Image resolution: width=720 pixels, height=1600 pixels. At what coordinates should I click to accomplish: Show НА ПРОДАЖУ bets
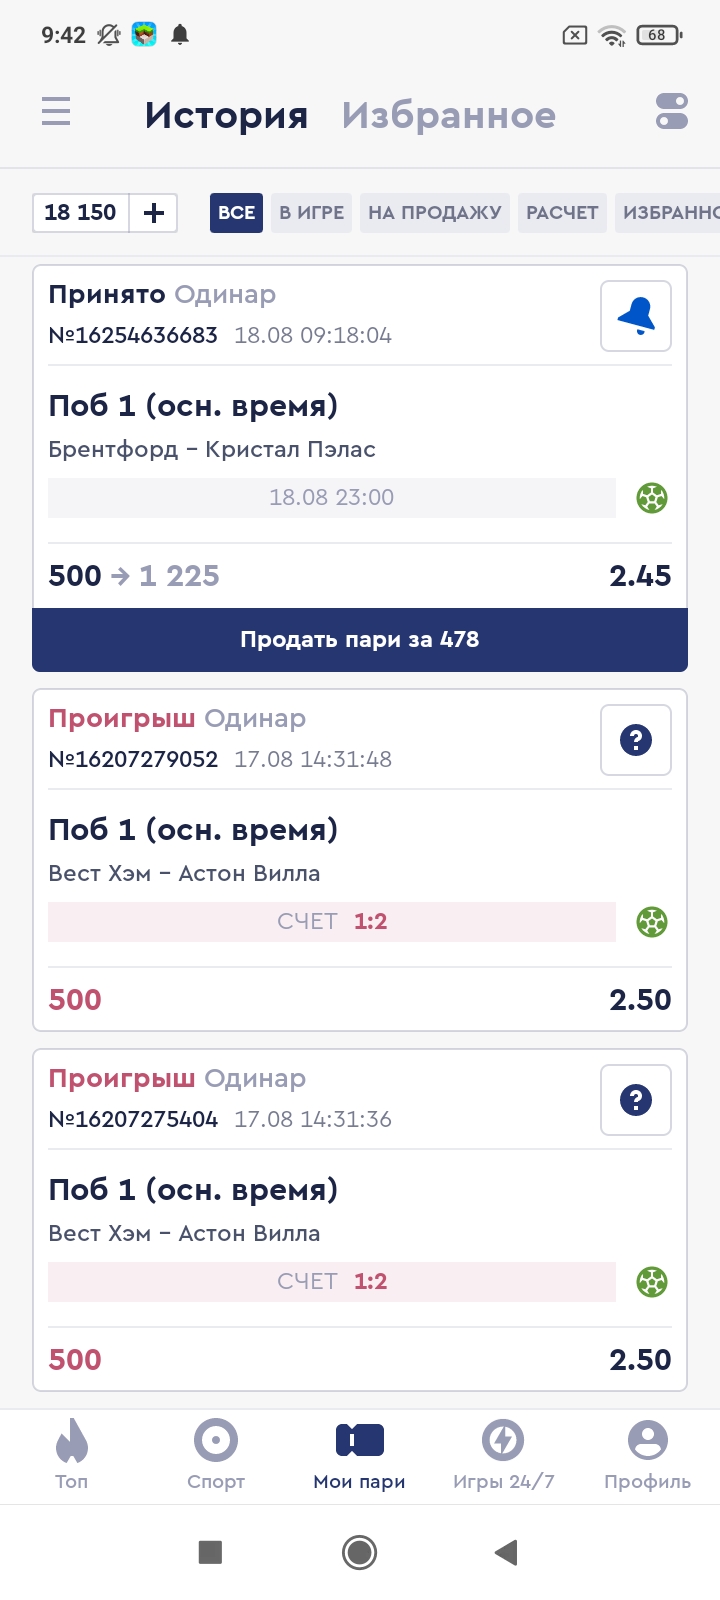pos(434,213)
